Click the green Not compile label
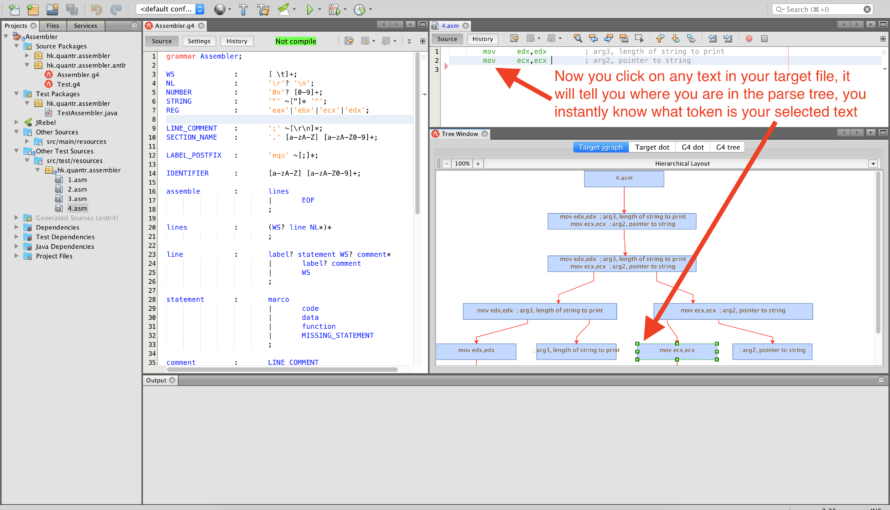 tap(296, 41)
